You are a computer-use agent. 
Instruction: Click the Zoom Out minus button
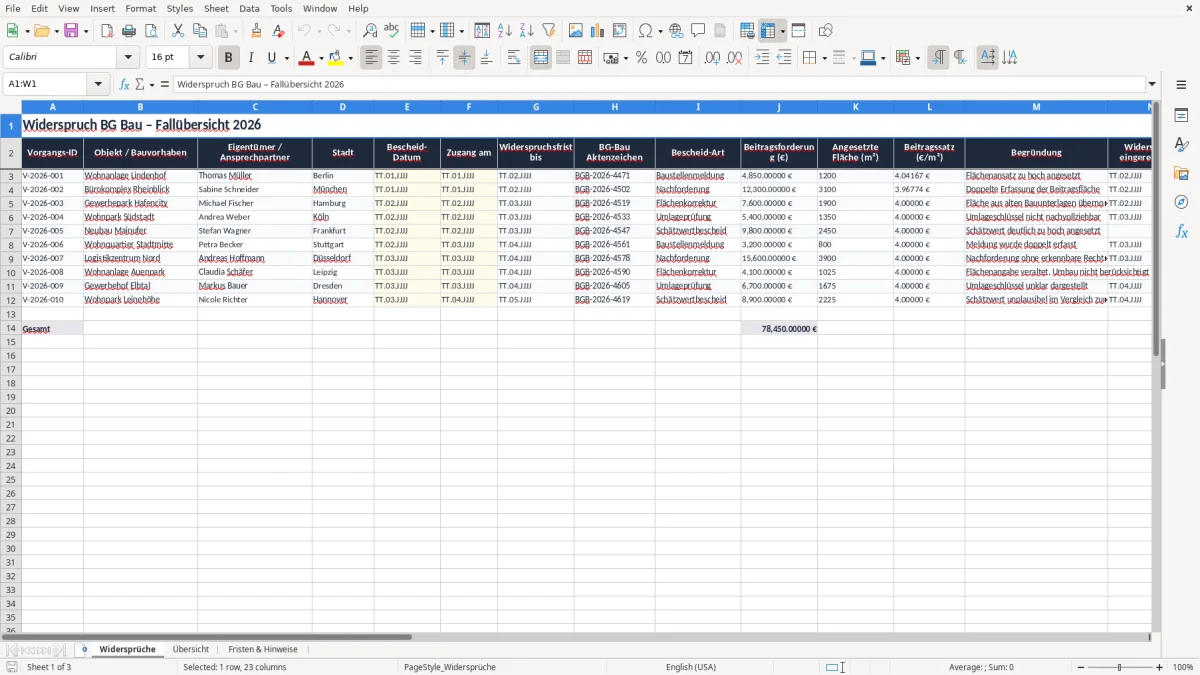click(1080, 667)
